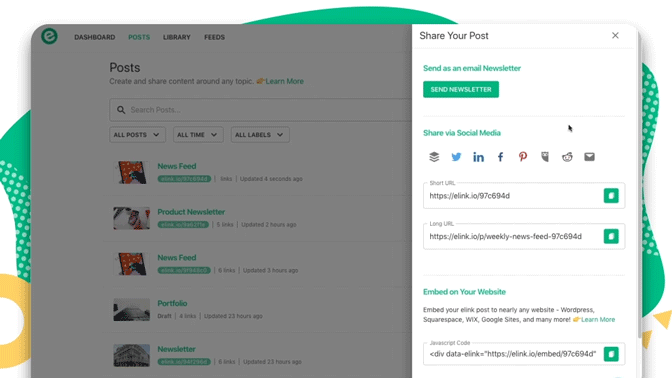Screen dimensions: 672x378
Task: Close the Share Your Post panel
Action: (x=615, y=36)
